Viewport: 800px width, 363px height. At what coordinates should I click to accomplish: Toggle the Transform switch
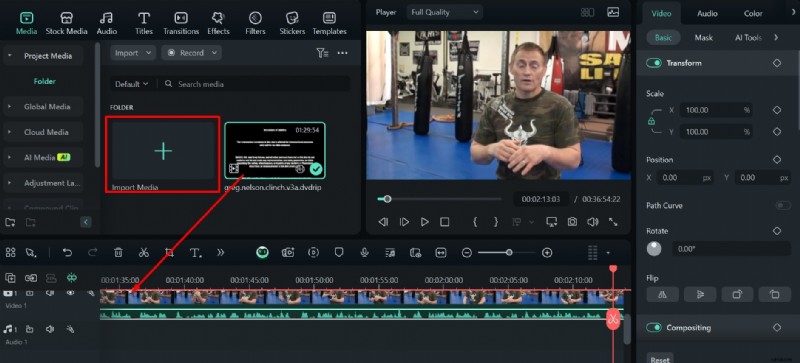654,63
